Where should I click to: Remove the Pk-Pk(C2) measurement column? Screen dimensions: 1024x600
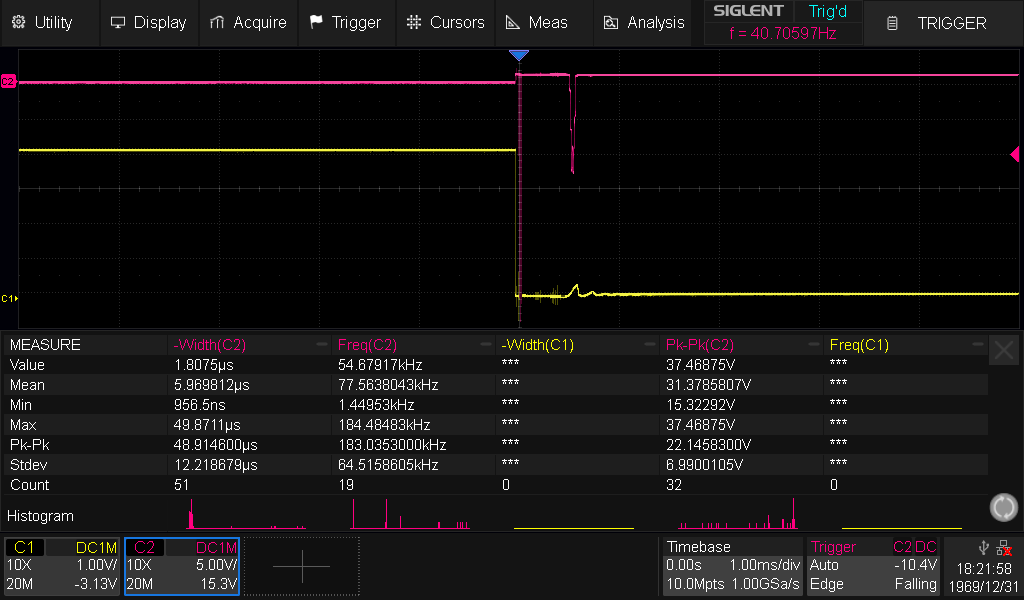[812, 345]
